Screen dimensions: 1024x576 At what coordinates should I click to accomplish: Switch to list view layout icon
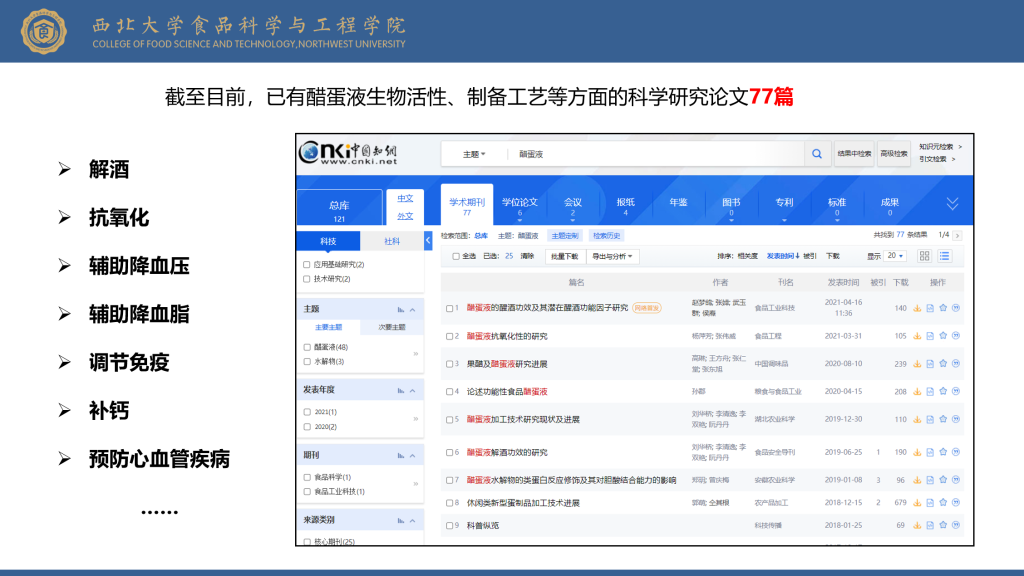click(944, 256)
